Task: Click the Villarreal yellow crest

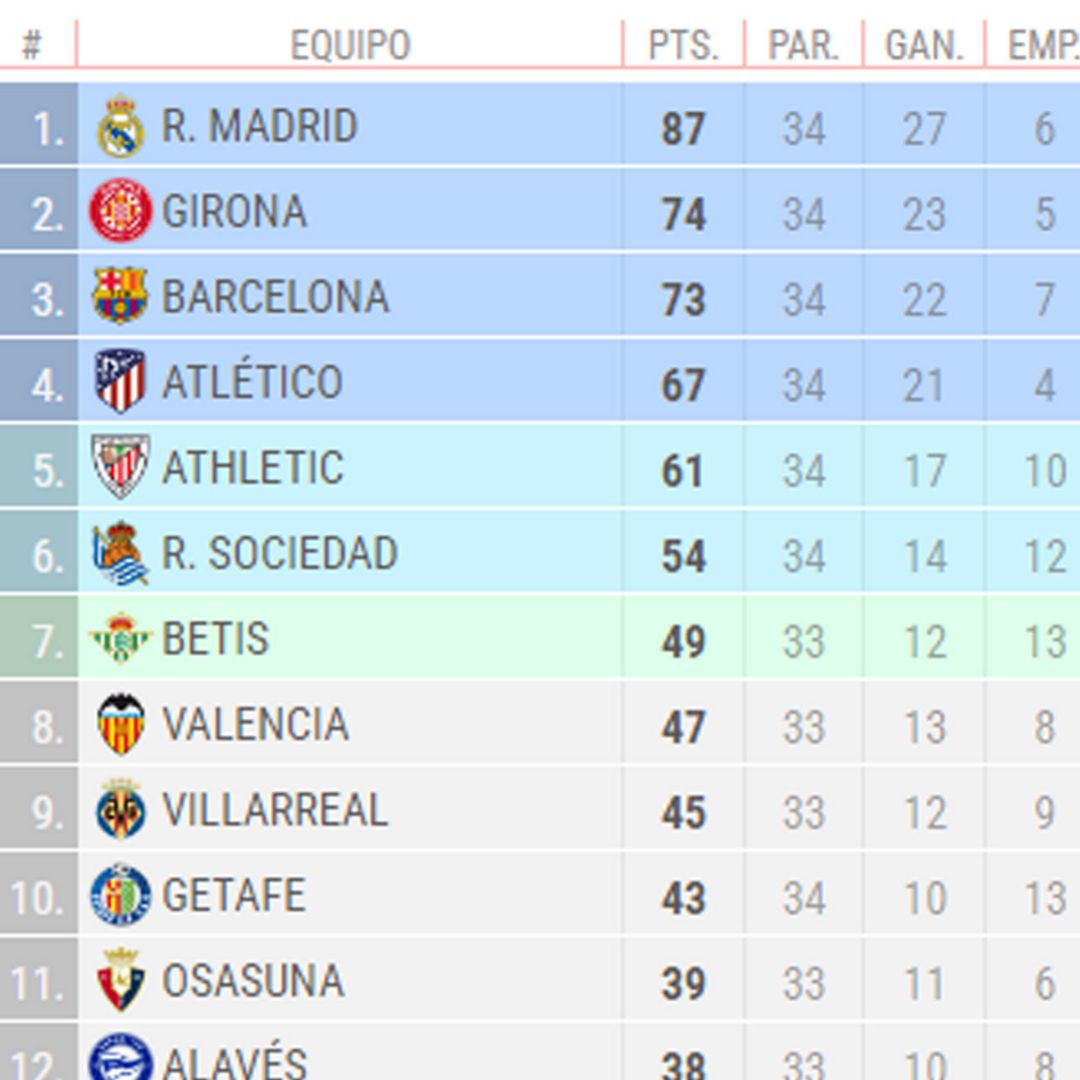Action: pyautogui.click(x=121, y=809)
